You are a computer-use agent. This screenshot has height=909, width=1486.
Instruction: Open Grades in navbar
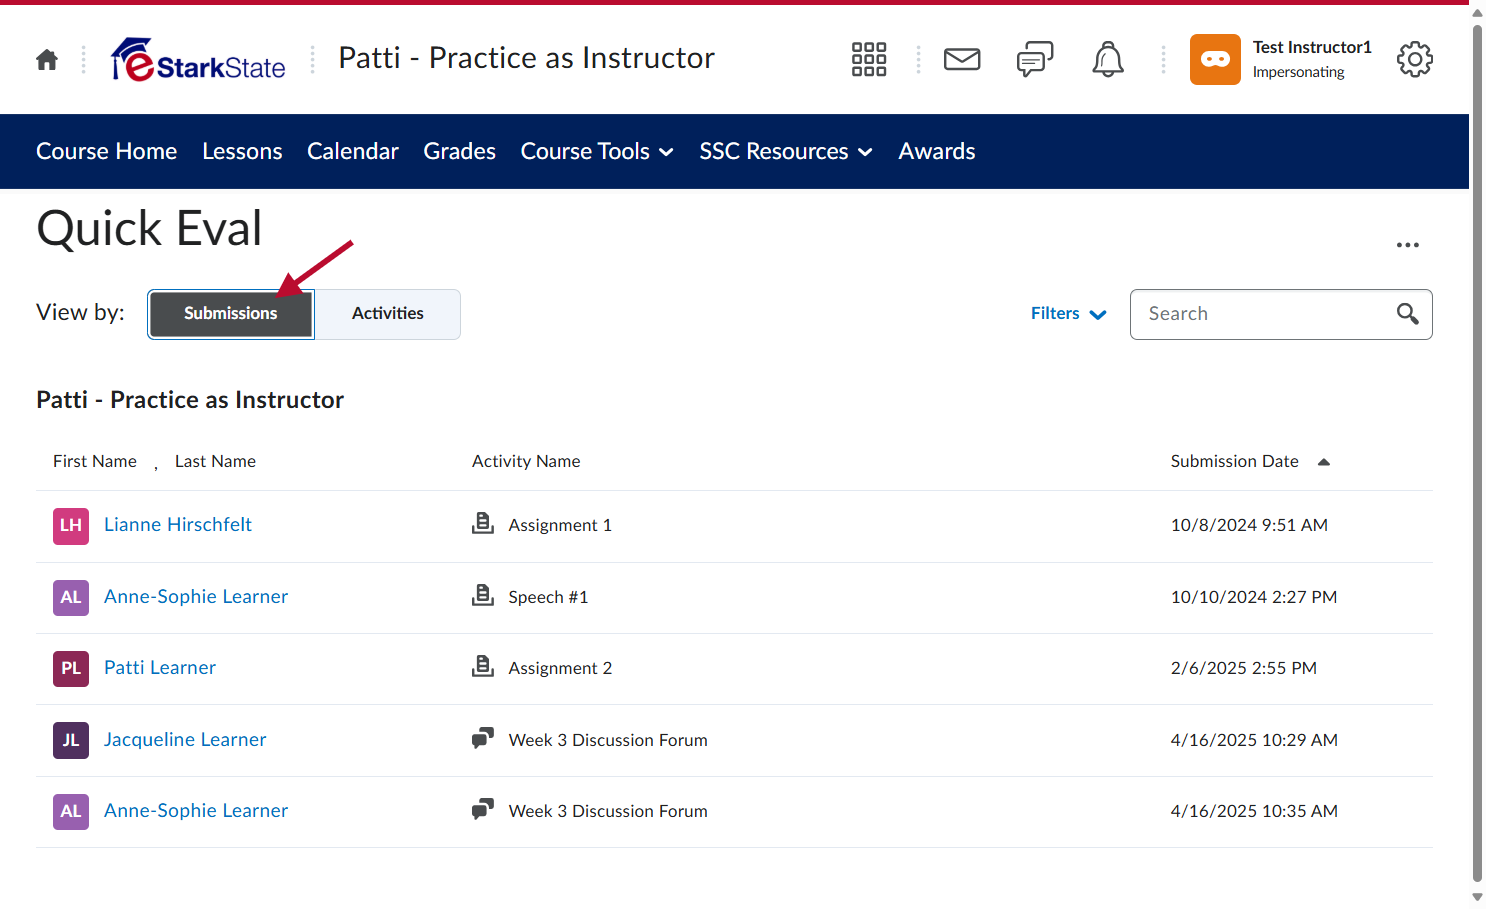460,151
